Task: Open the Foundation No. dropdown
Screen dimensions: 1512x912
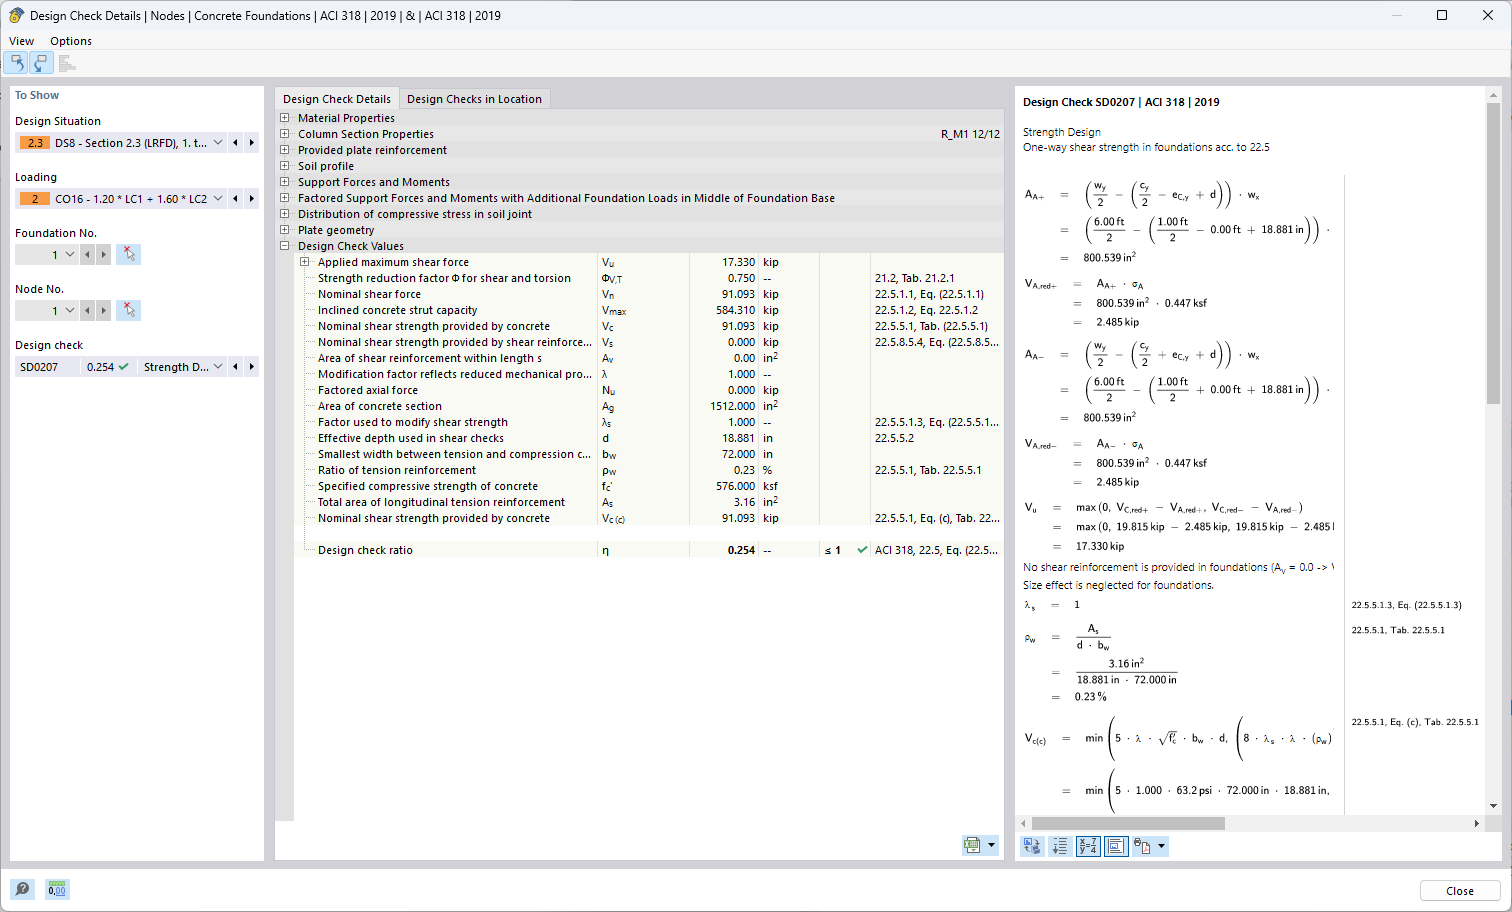Action: (70, 255)
